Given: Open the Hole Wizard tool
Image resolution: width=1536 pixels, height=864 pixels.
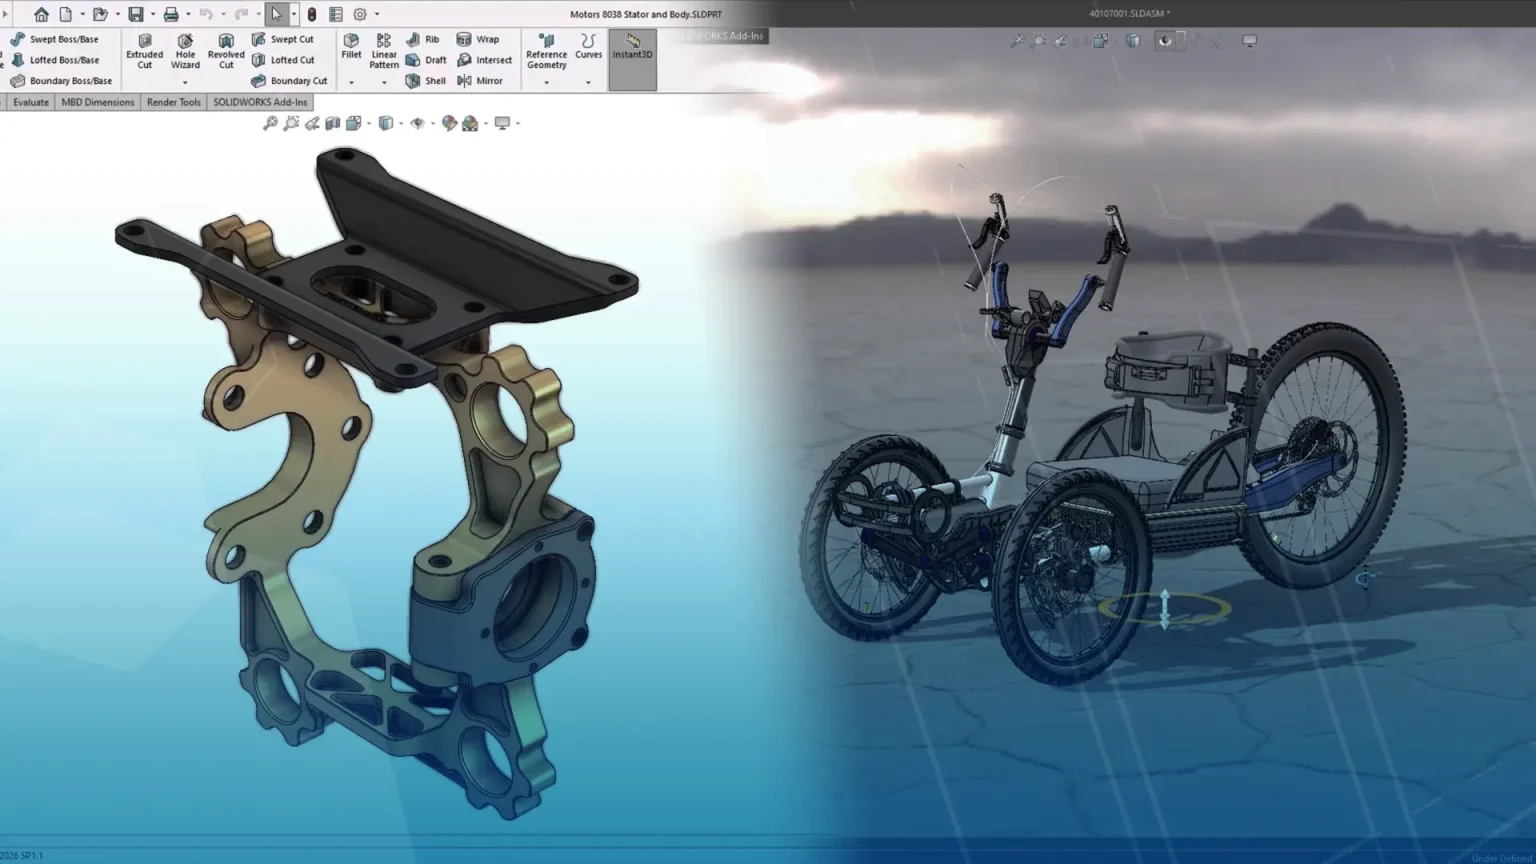Looking at the screenshot, I should [185, 52].
